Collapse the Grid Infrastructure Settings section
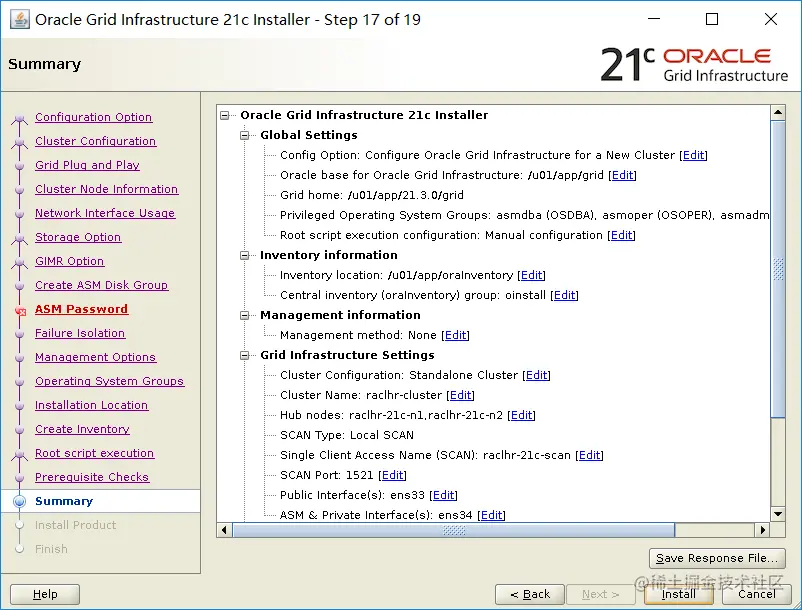The image size is (802, 610). 244,355
